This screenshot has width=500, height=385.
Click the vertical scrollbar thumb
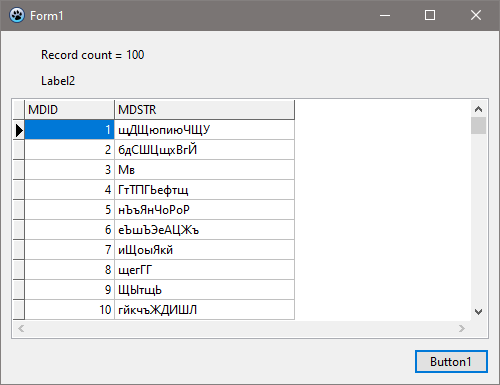(478, 125)
